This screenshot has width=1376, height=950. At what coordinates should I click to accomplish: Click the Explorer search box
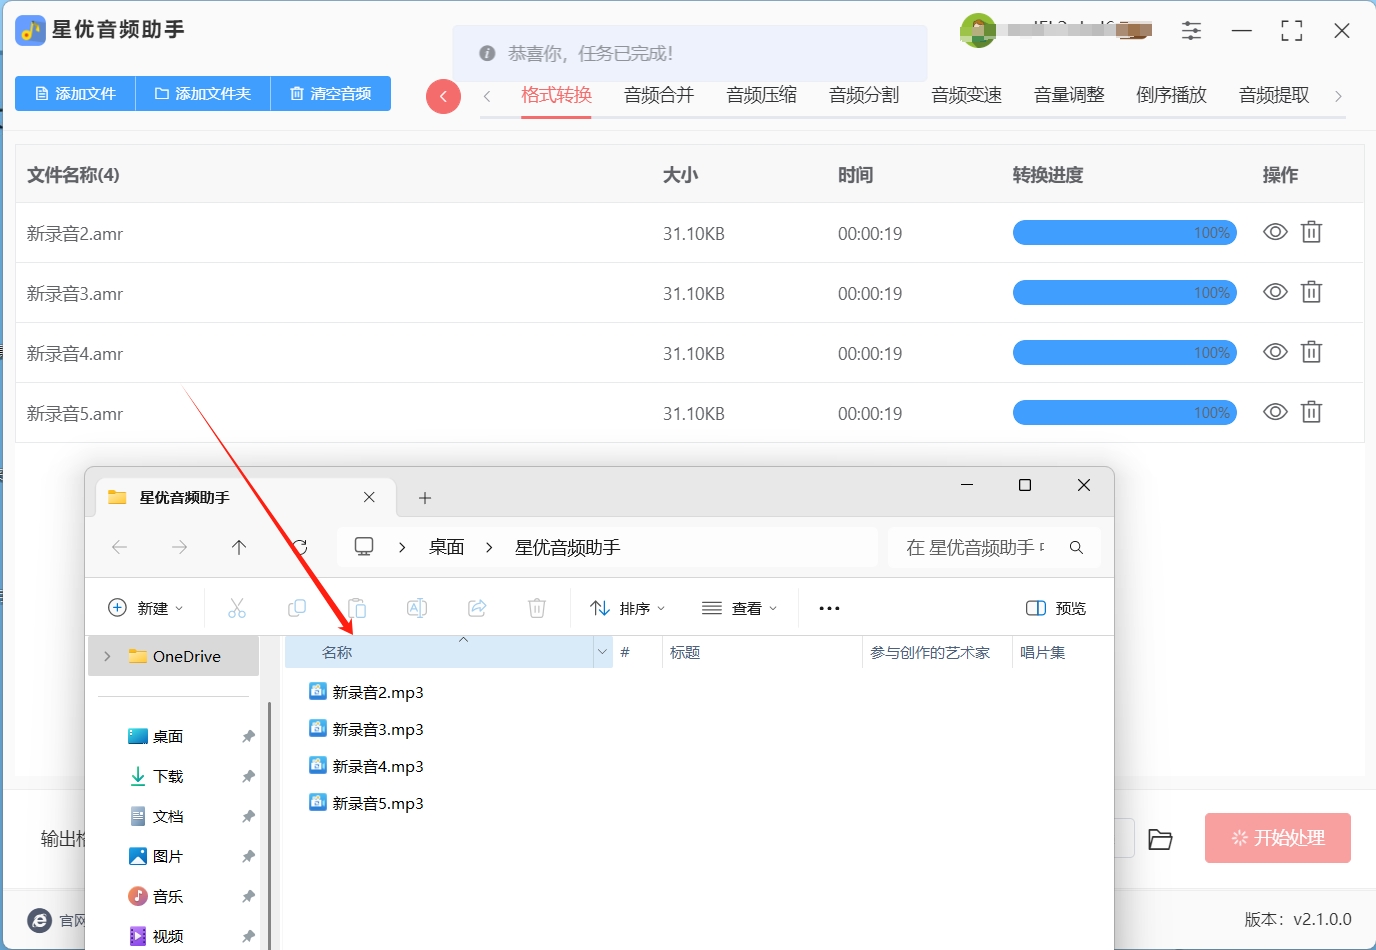tap(994, 547)
